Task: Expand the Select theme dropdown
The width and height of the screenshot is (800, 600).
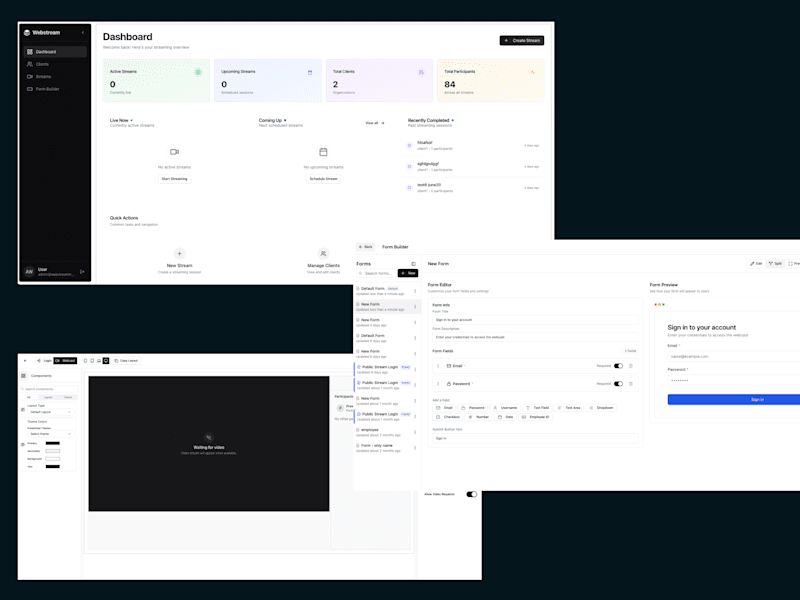Action: pos(50,434)
